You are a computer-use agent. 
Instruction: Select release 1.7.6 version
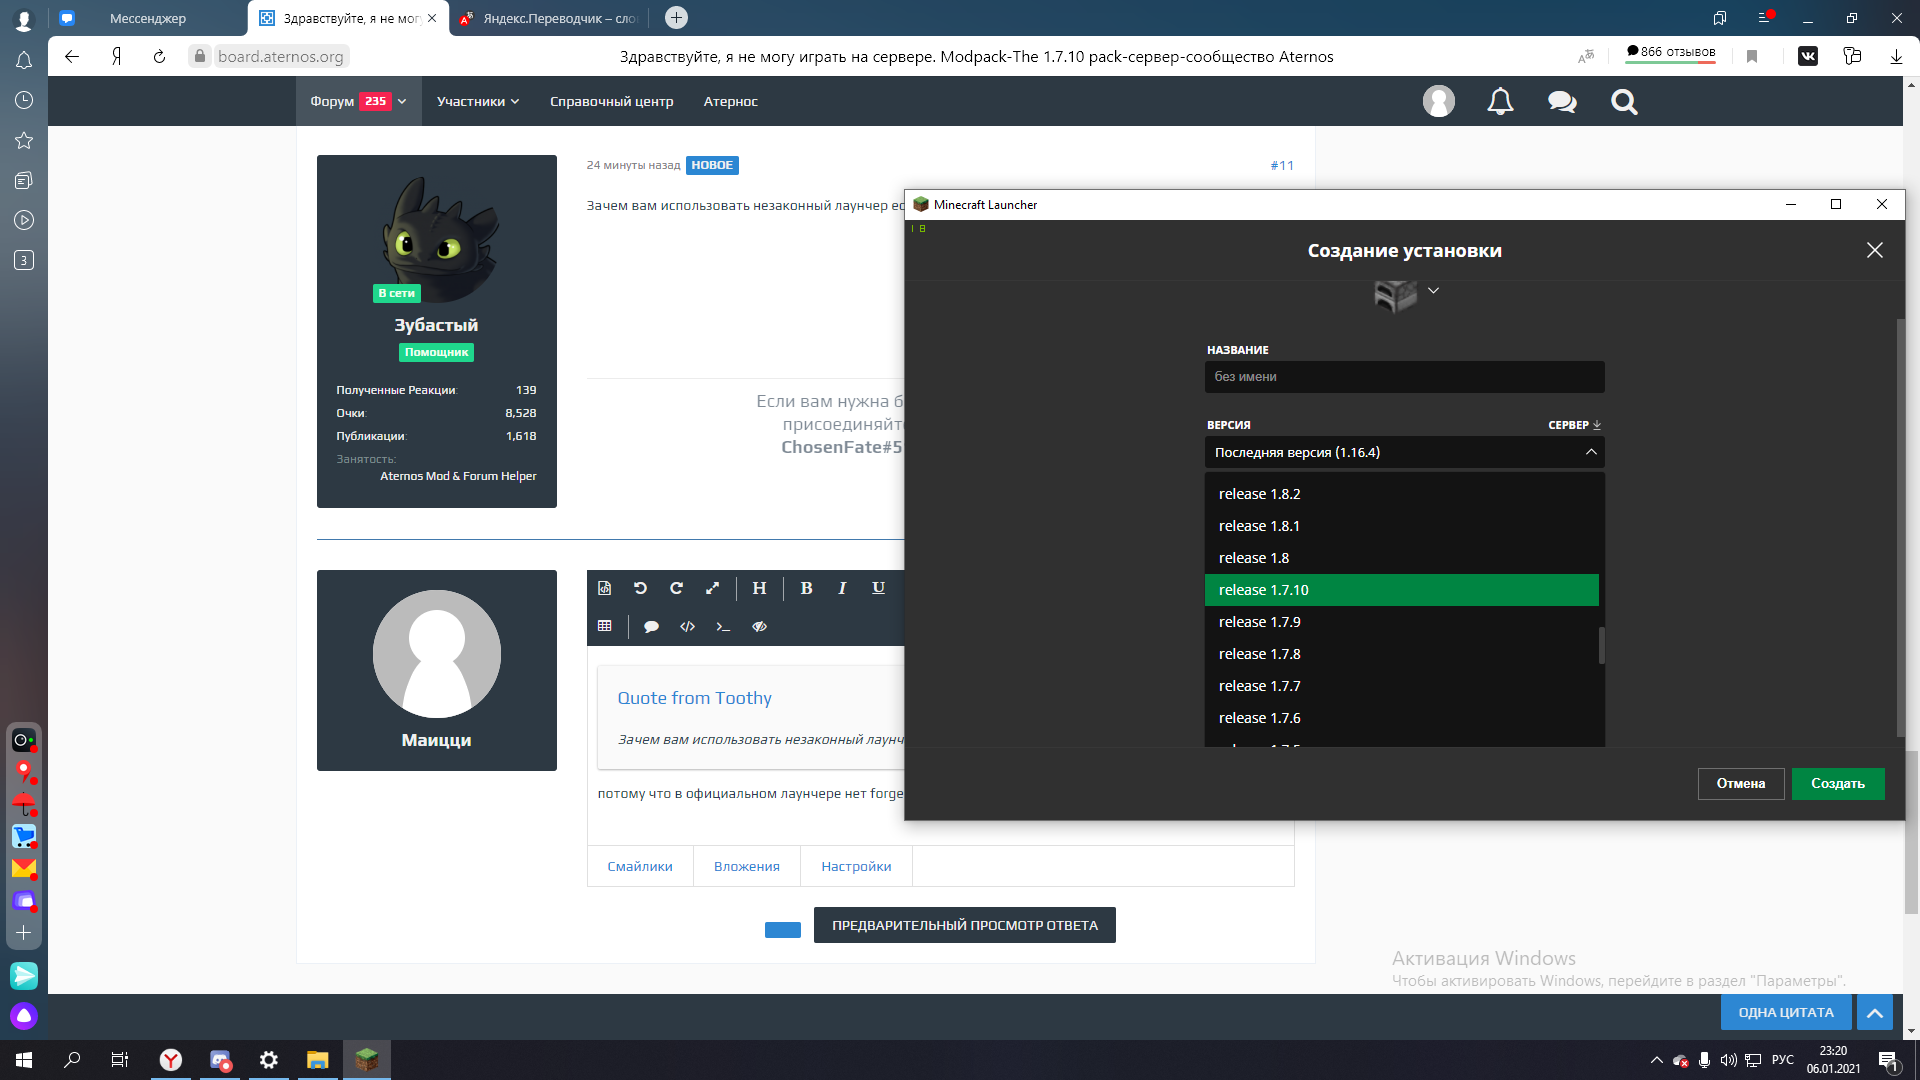point(1402,718)
